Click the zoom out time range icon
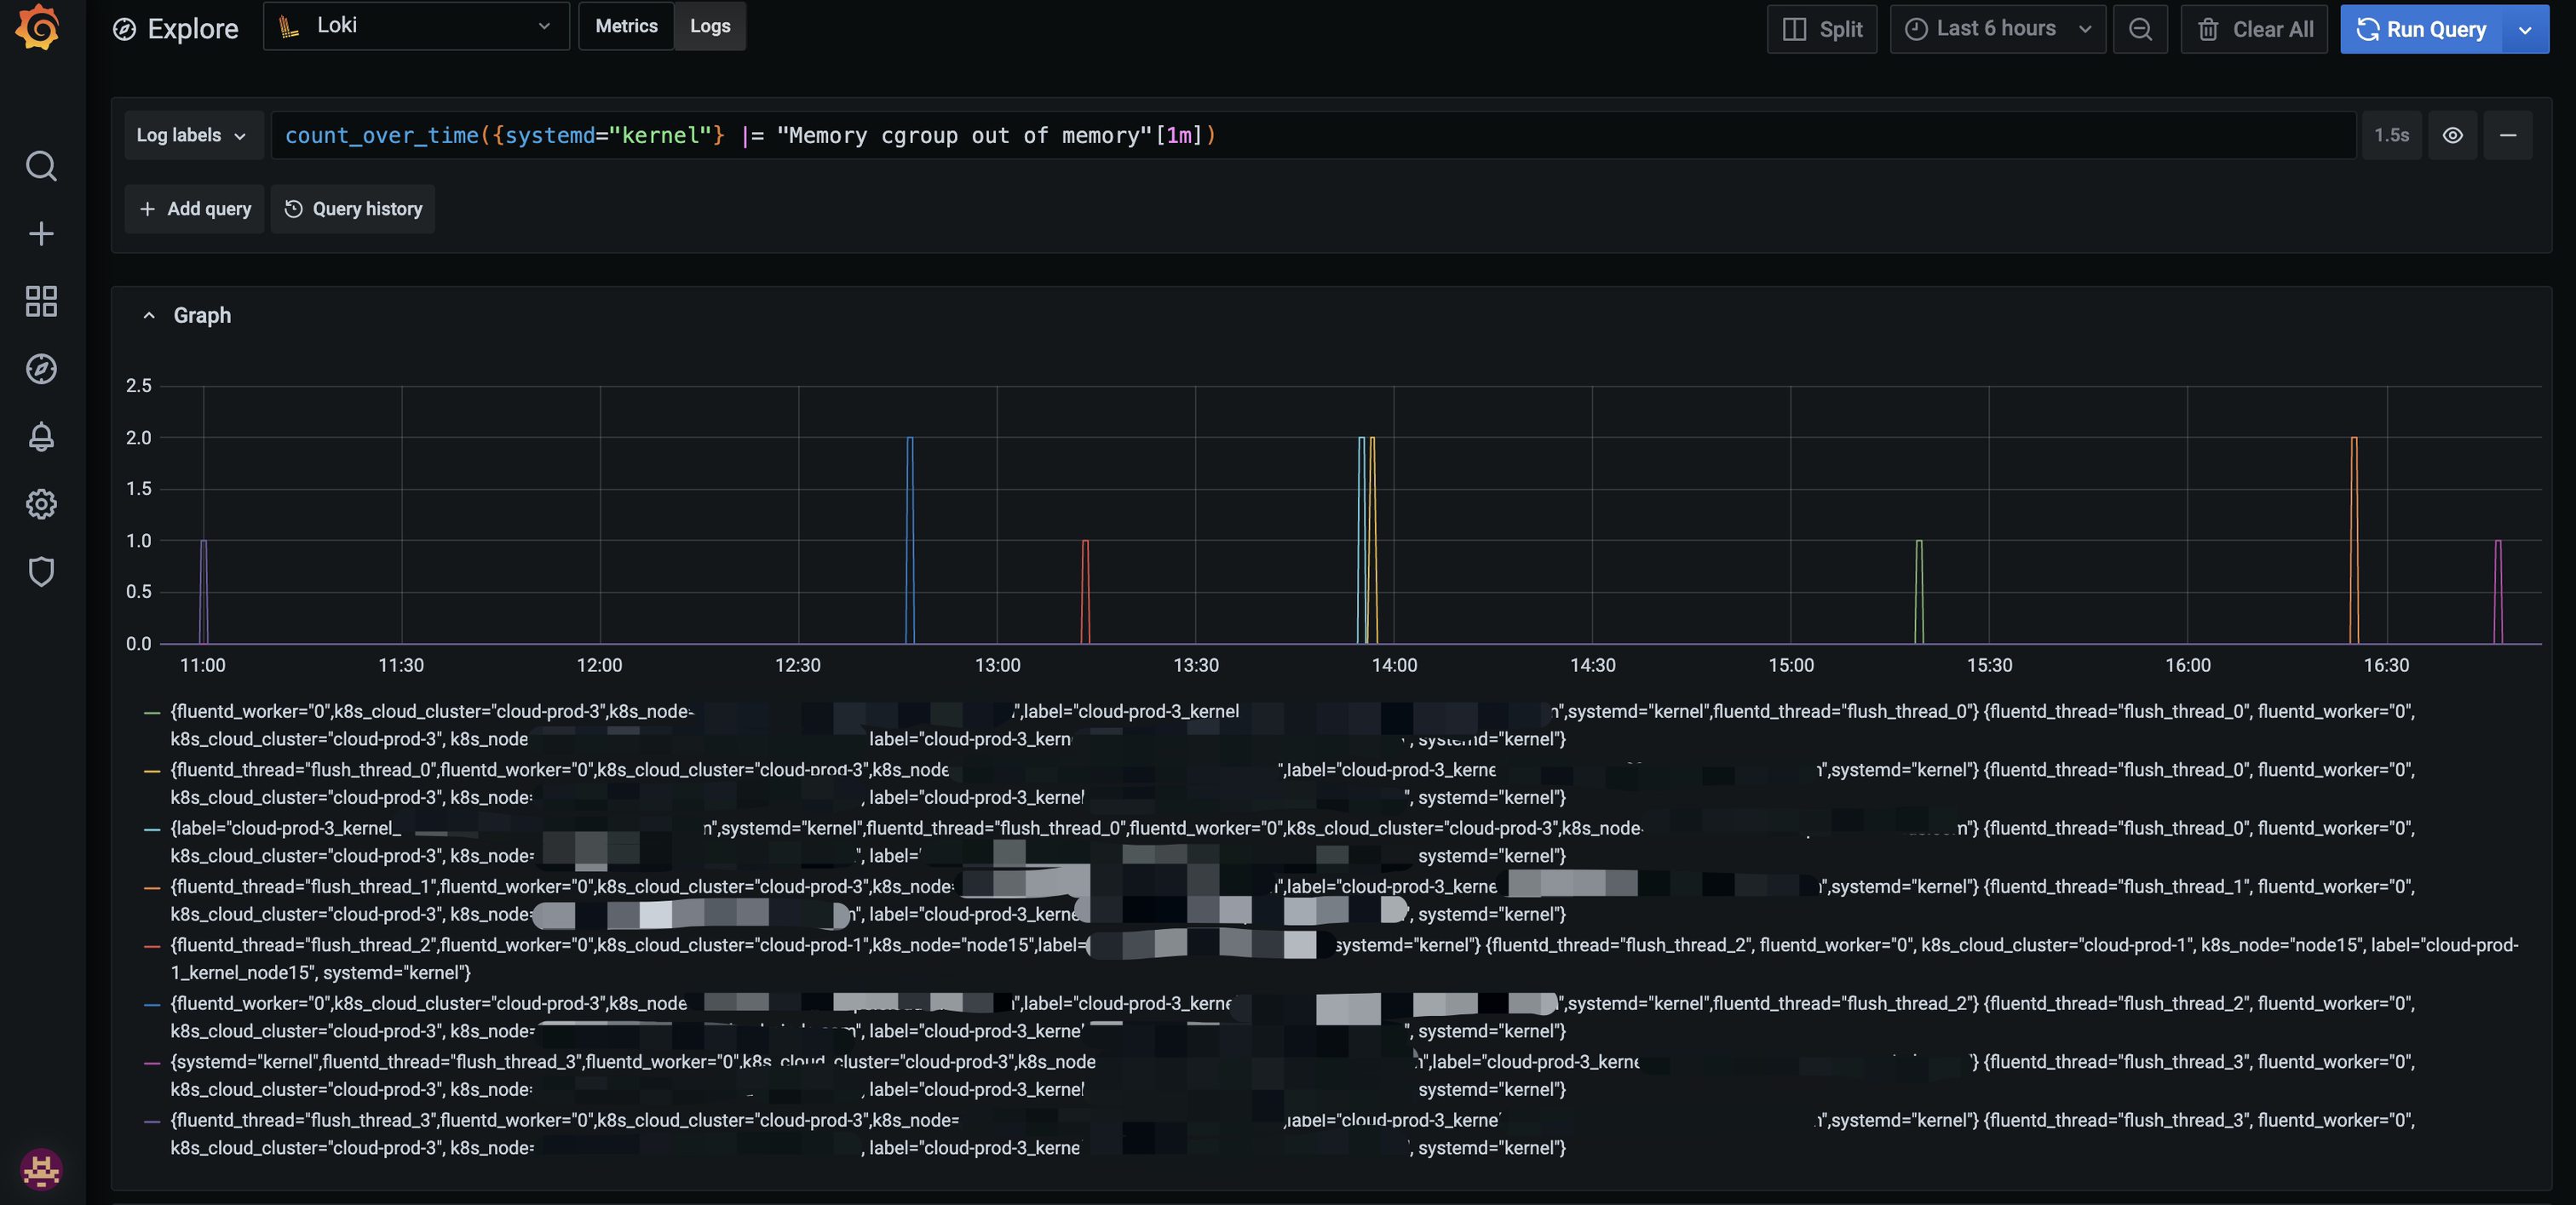Screen dimensions: 2576x1205 coord(2139,29)
